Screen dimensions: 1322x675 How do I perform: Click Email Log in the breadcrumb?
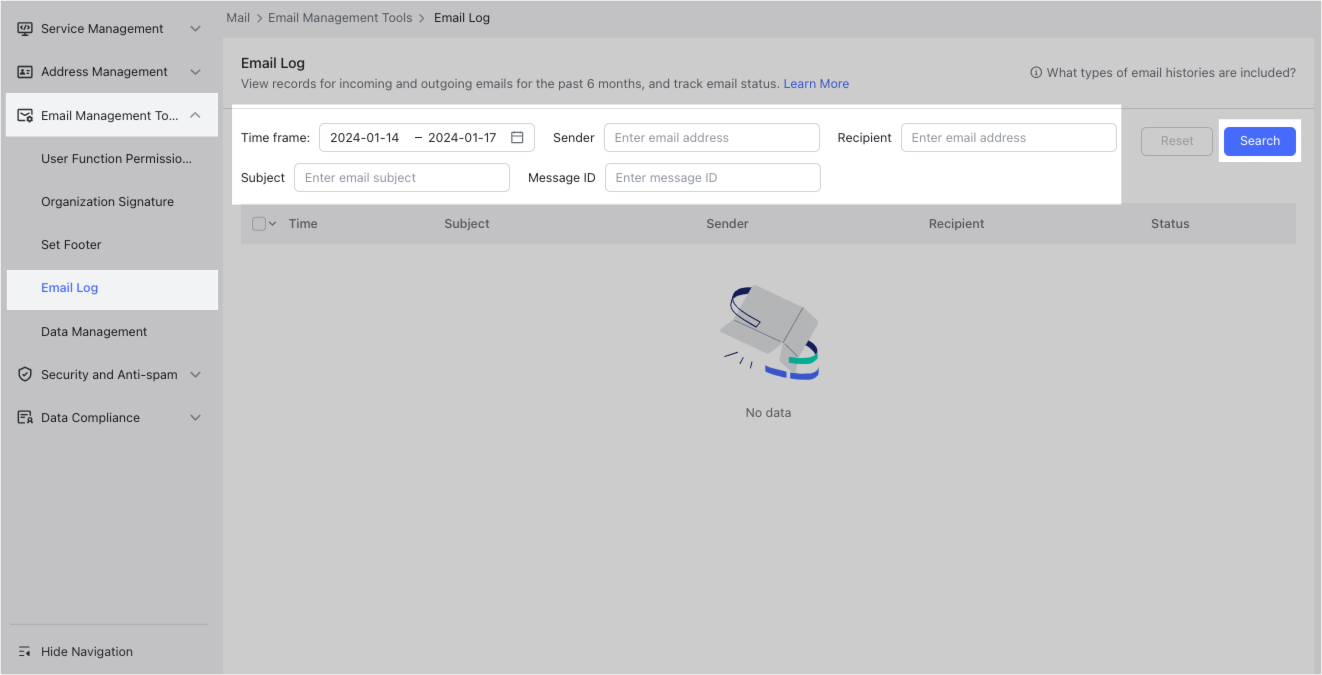pyautogui.click(x=462, y=18)
